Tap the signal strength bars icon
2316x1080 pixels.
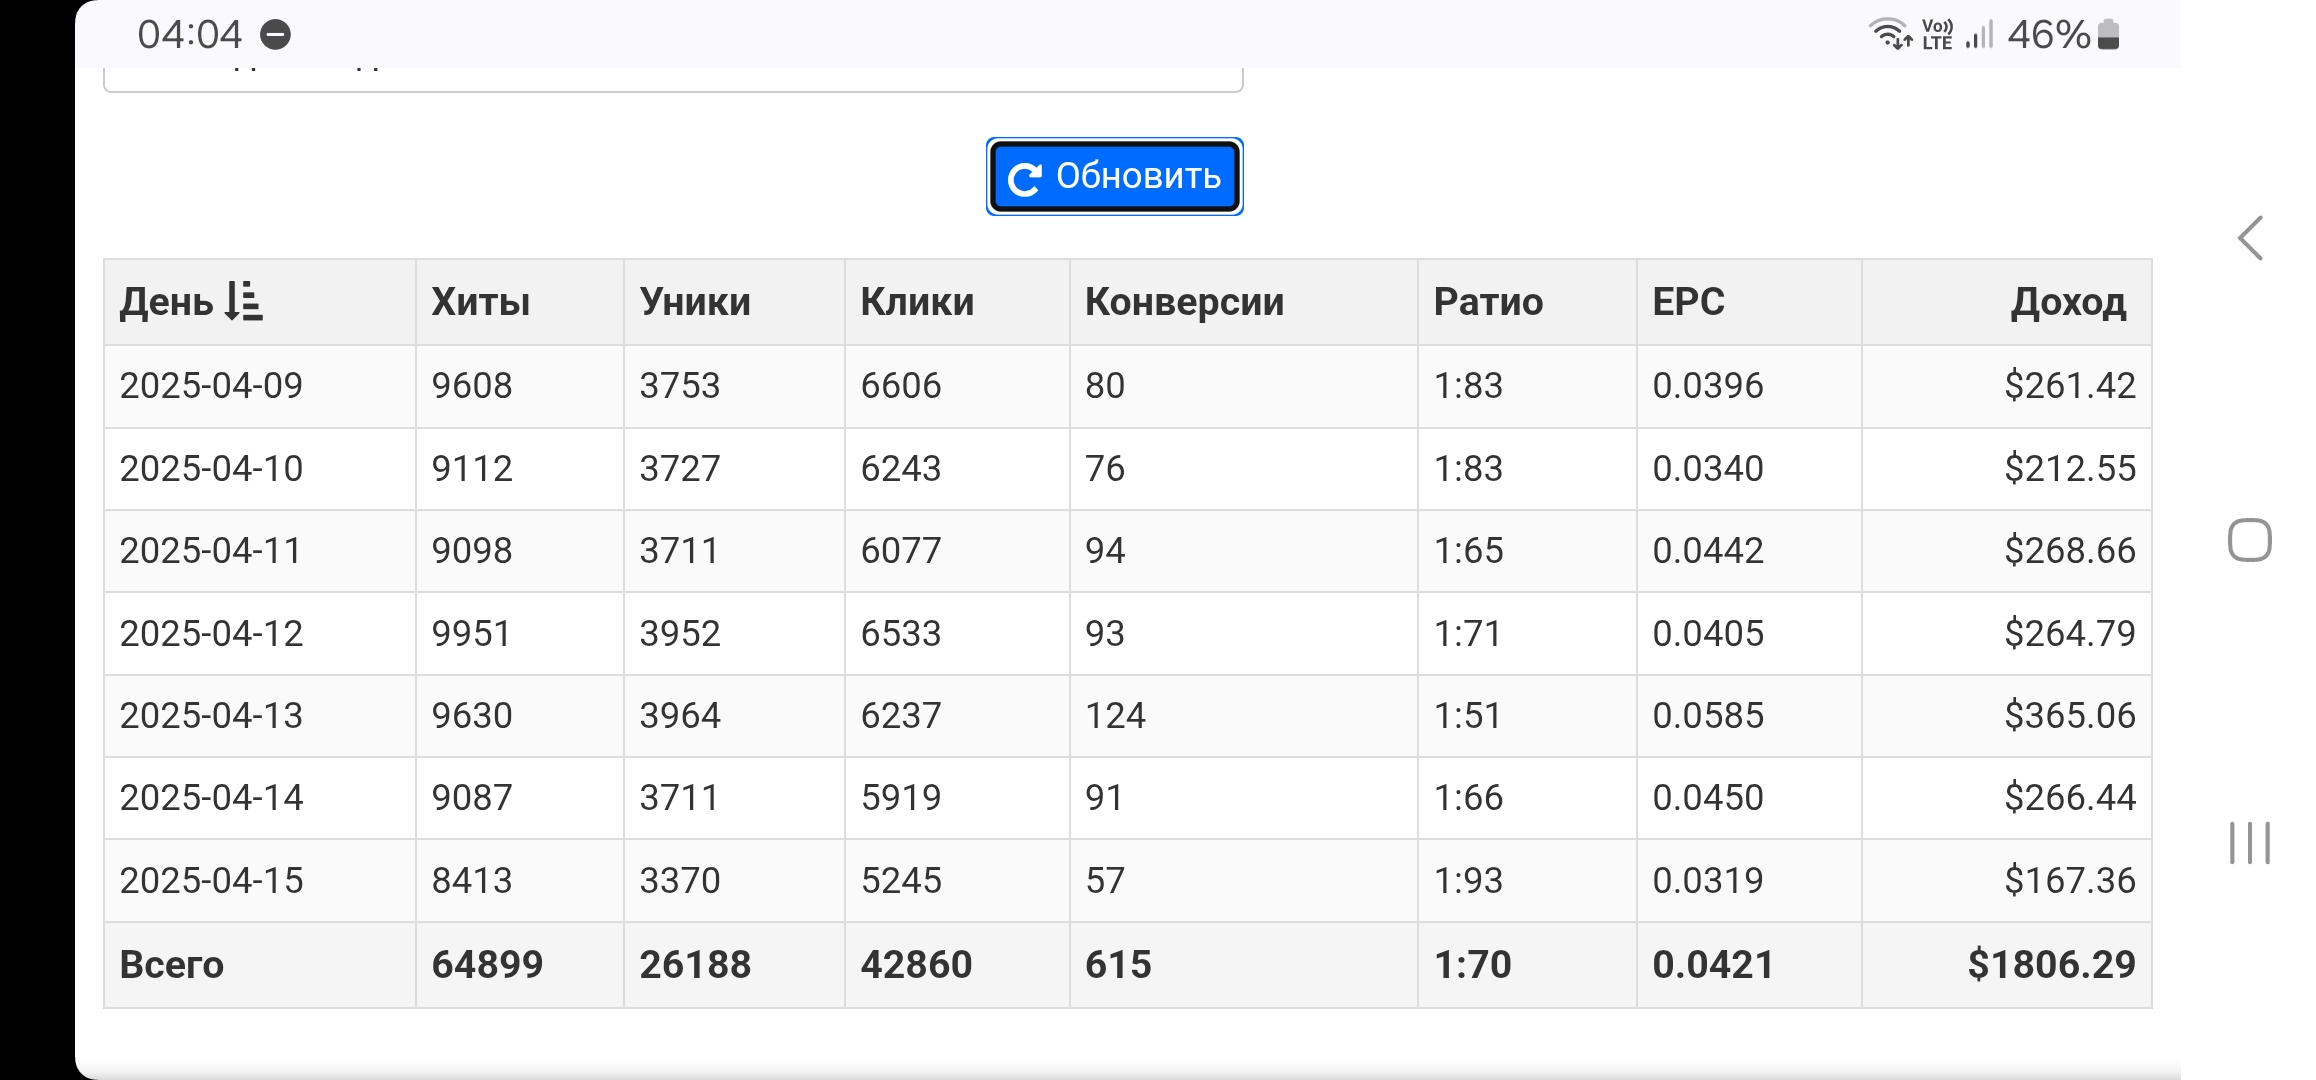(x=1979, y=35)
